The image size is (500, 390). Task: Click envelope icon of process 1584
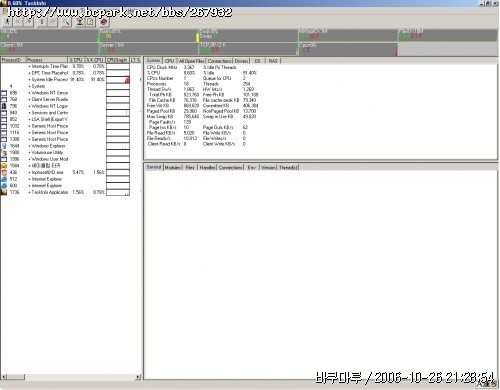pos(4,166)
